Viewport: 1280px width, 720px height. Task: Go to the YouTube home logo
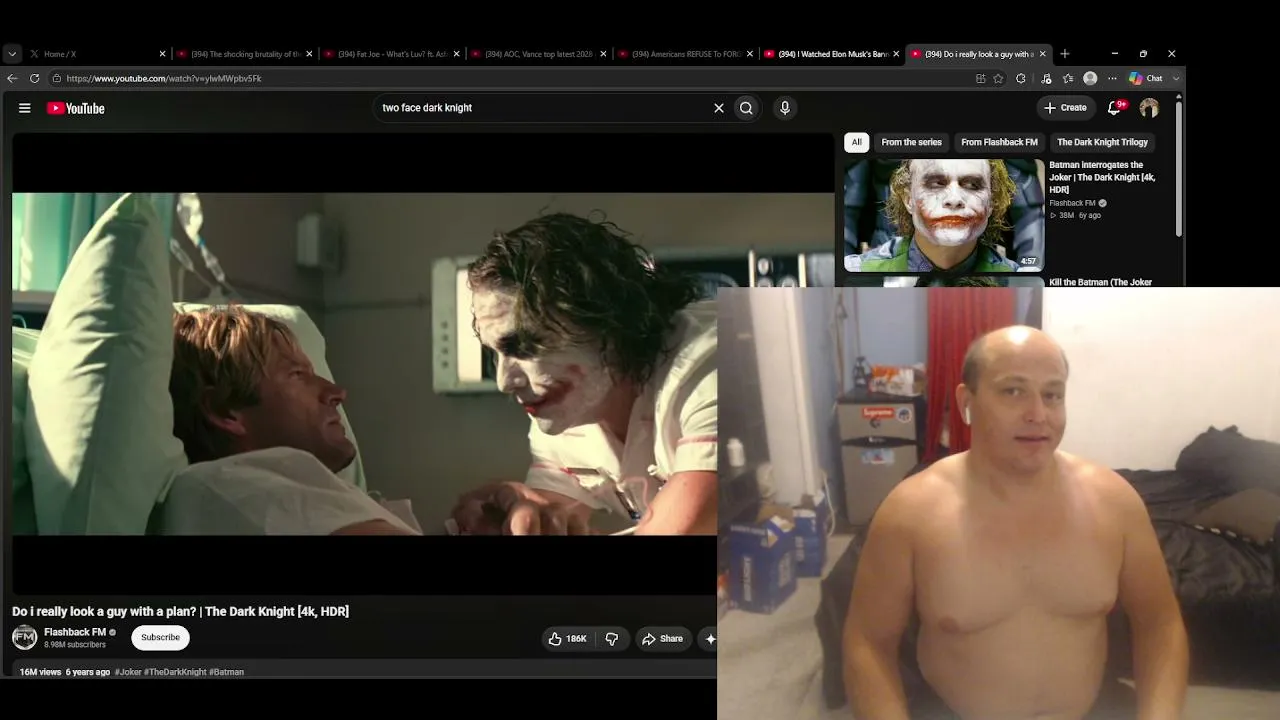(76, 108)
